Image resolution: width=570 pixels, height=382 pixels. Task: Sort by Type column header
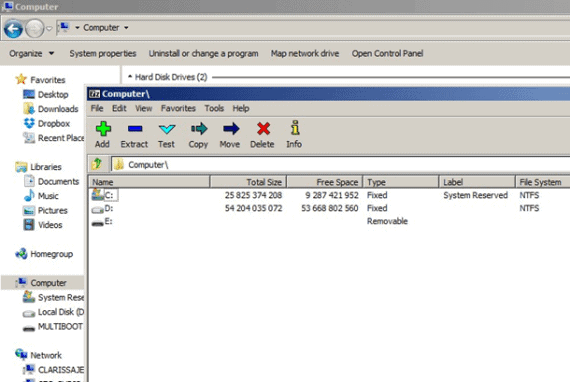(x=401, y=182)
